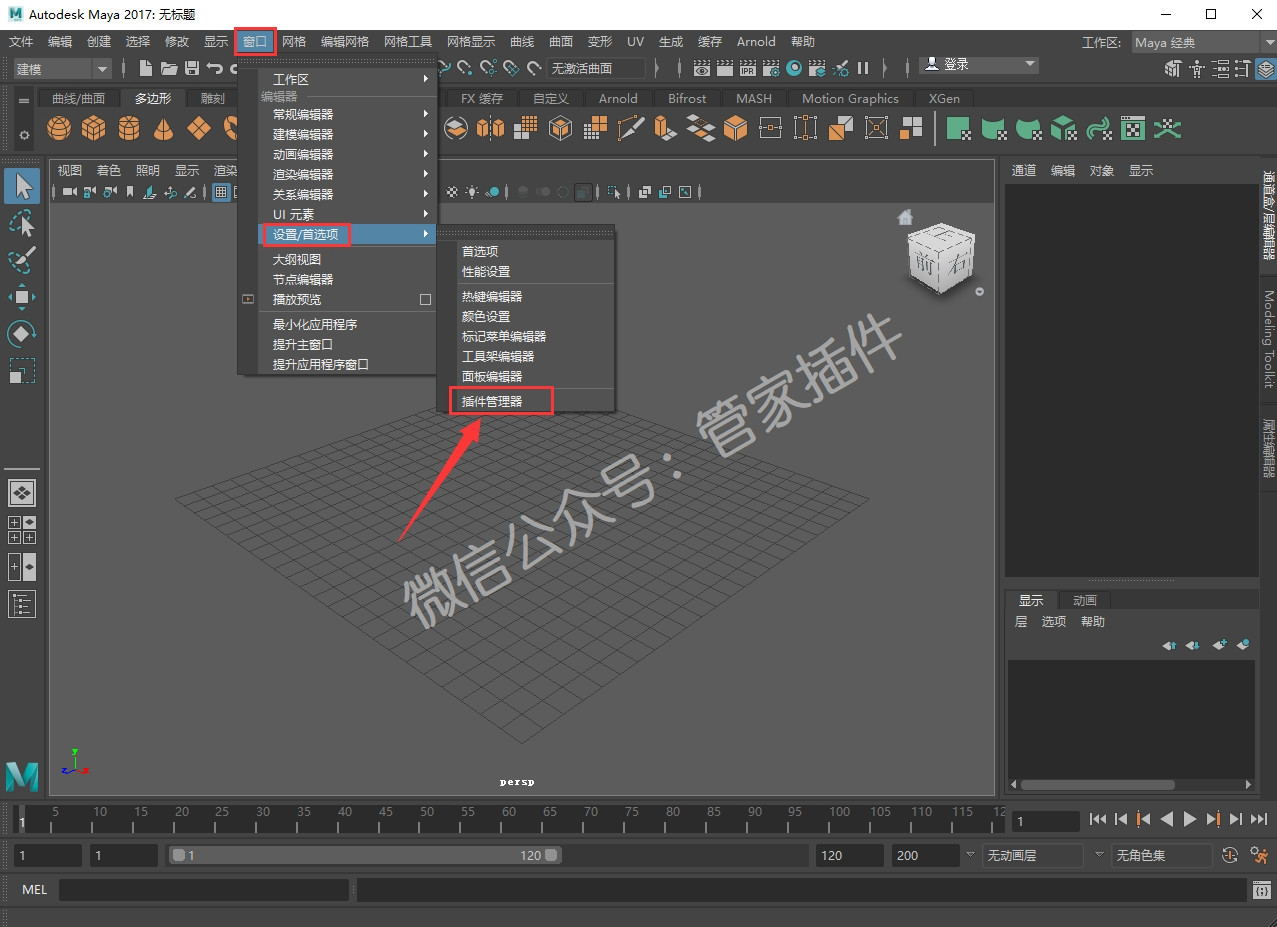Image resolution: width=1277 pixels, height=927 pixels.
Task: Play the animation forward
Action: point(1190,819)
